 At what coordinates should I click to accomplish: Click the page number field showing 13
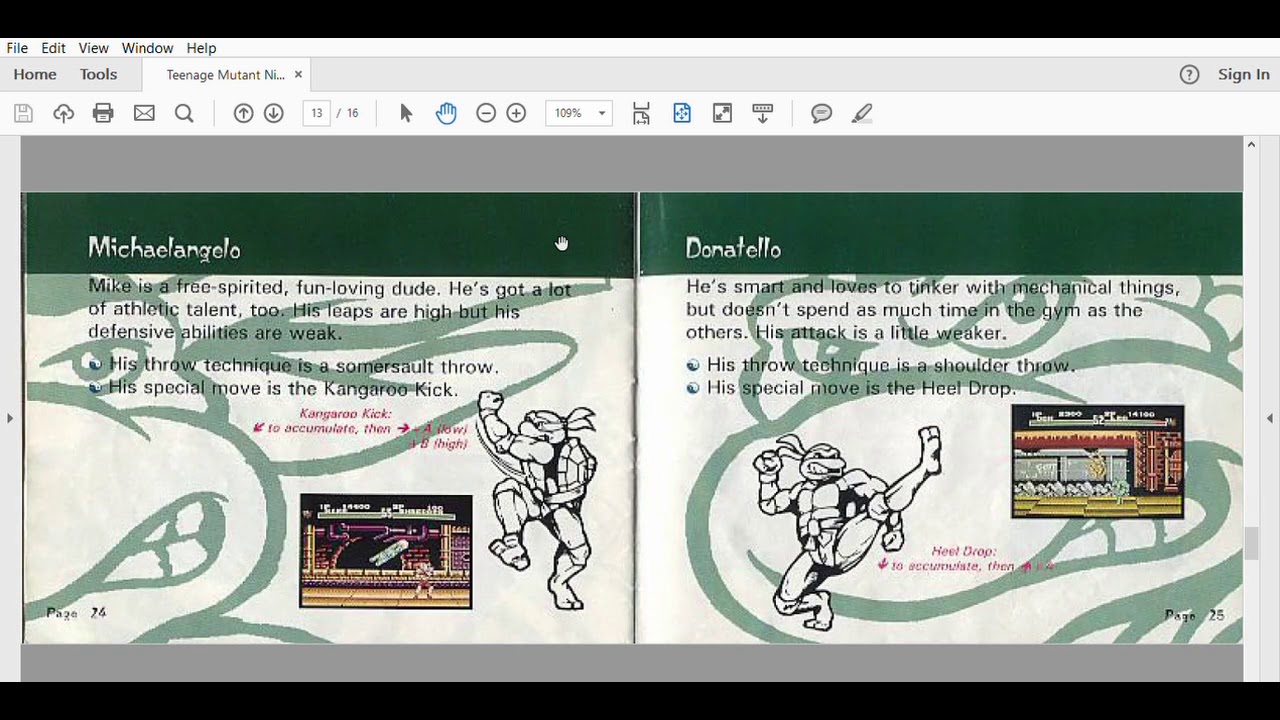point(316,113)
